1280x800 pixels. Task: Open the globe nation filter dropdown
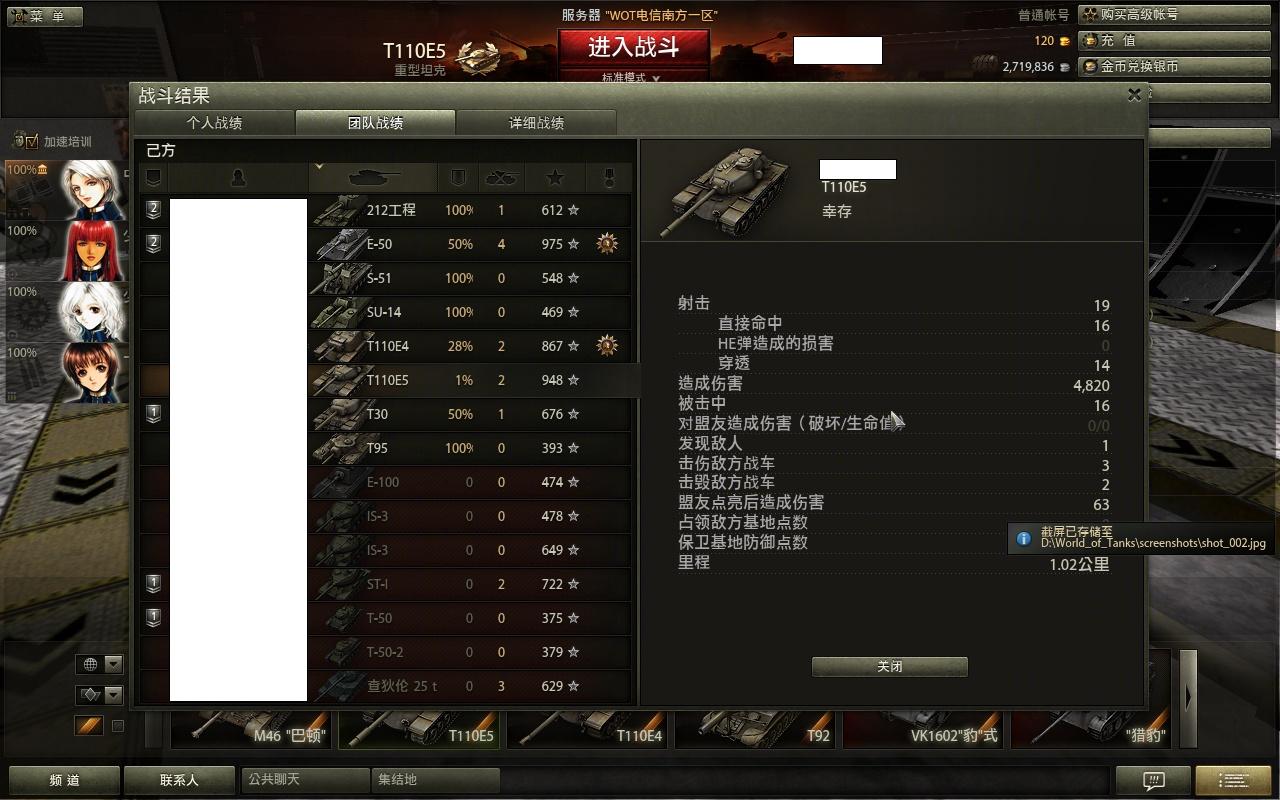[x=99, y=664]
